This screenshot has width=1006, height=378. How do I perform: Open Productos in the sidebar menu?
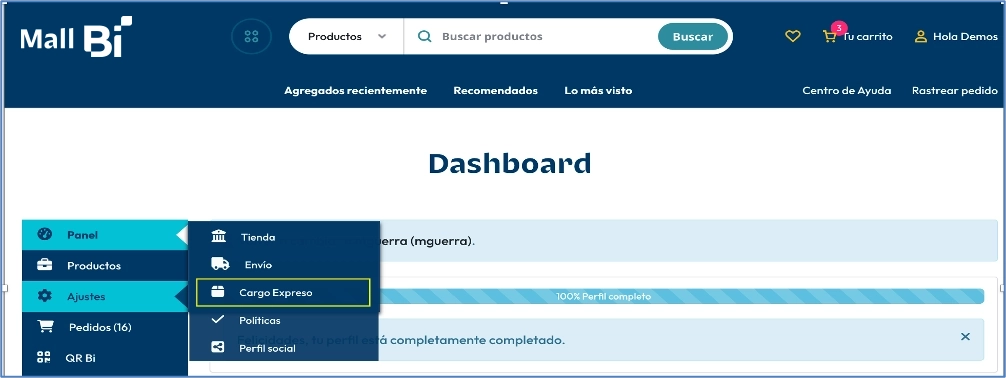[x=105, y=266]
